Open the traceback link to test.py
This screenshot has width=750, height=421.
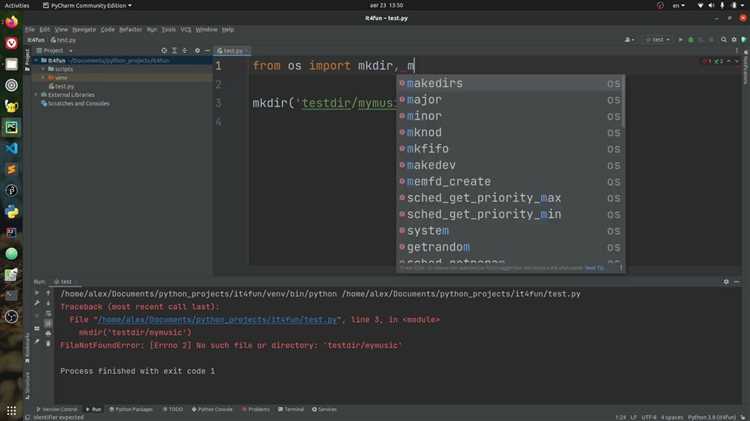coord(217,320)
